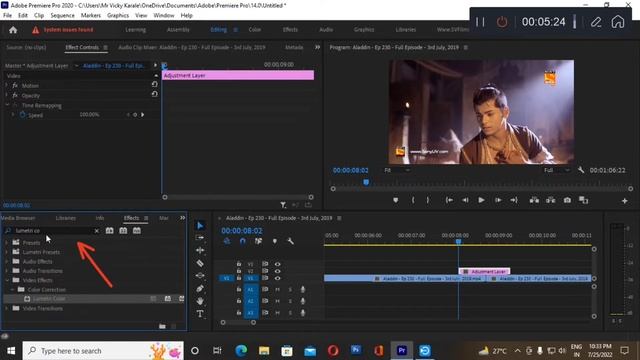Add a marker from the timeline header
This screenshot has width=640, height=360.
pyautogui.click(x=275, y=241)
